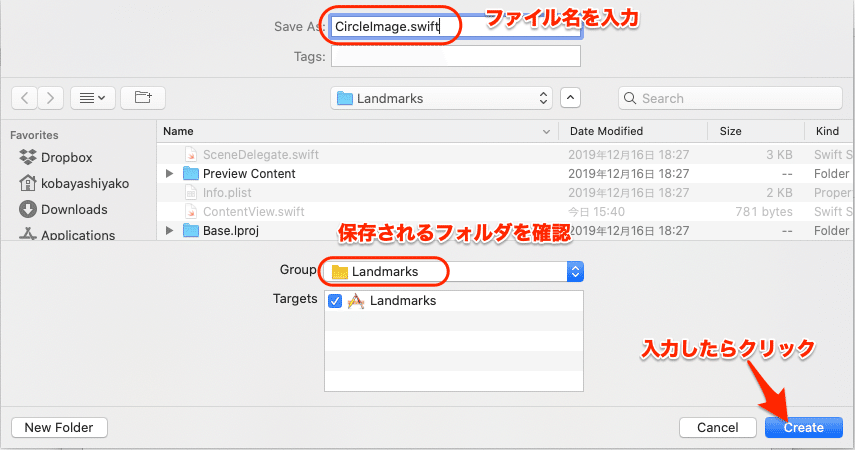Click the Name column sort chevron
Viewport: 855px width, 450px height.
[x=546, y=132]
